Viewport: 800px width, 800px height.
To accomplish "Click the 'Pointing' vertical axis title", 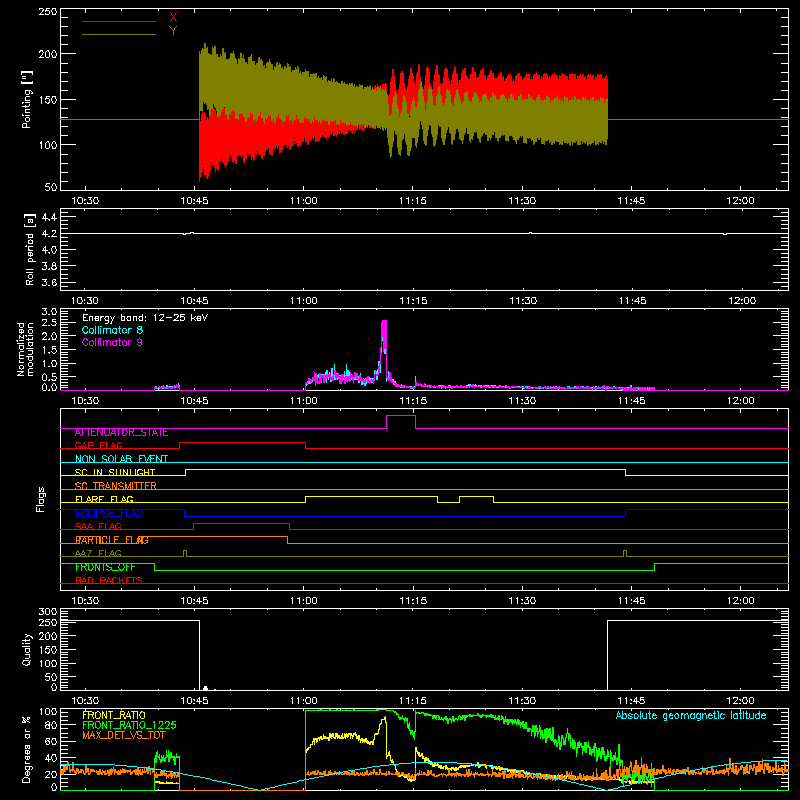I will click(x=27, y=99).
